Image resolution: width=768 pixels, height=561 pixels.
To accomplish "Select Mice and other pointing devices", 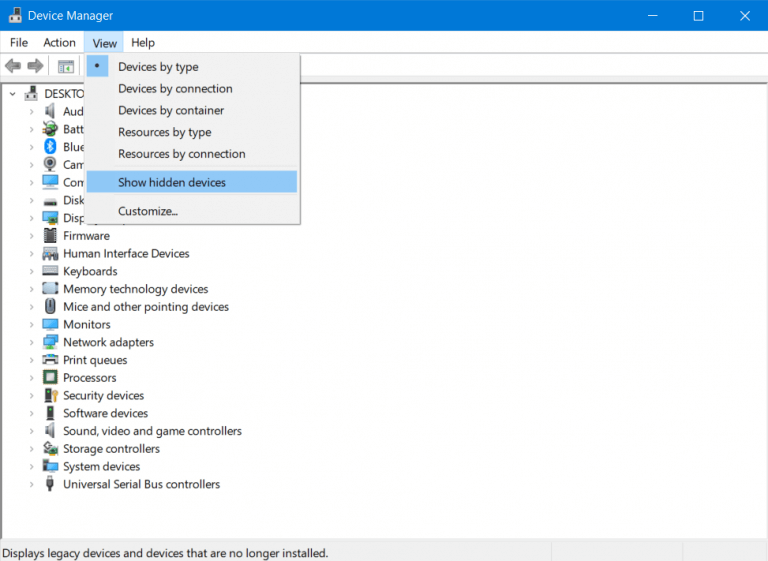I will pyautogui.click(x=146, y=307).
